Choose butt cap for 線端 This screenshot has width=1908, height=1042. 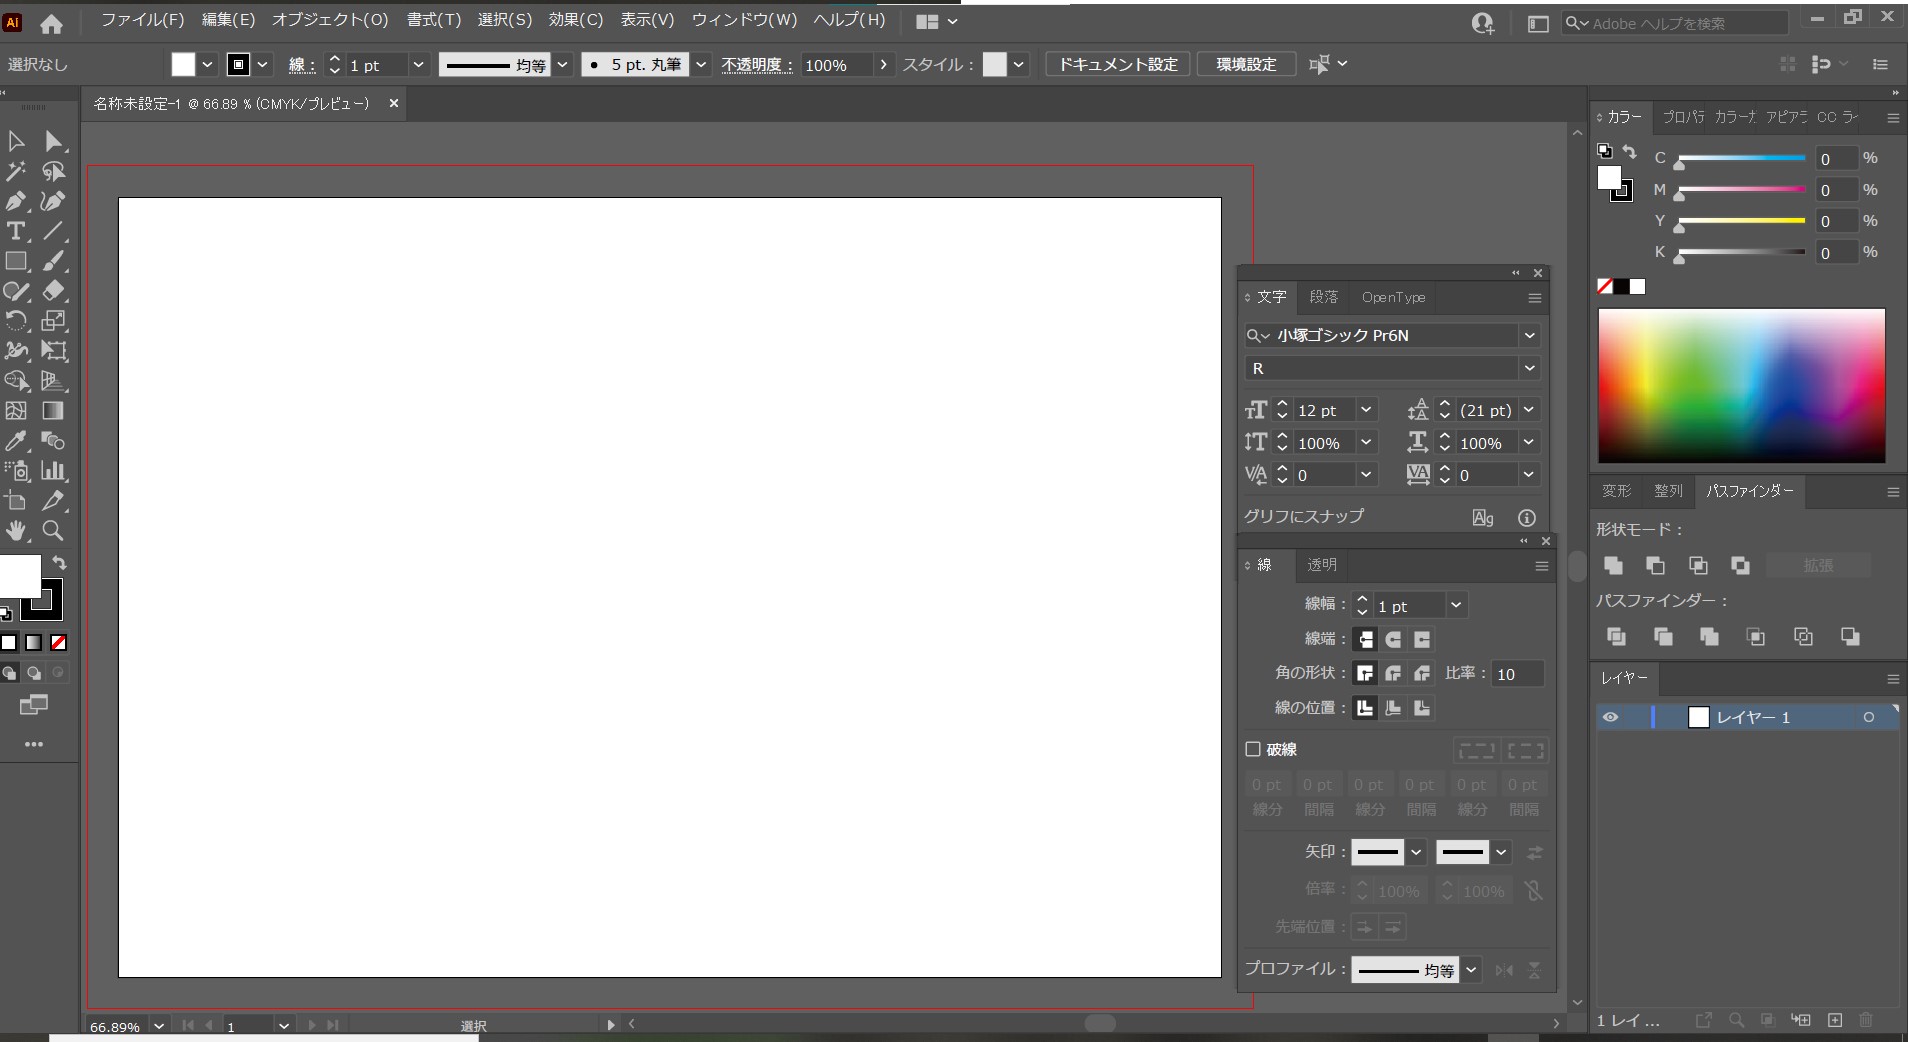point(1364,639)
